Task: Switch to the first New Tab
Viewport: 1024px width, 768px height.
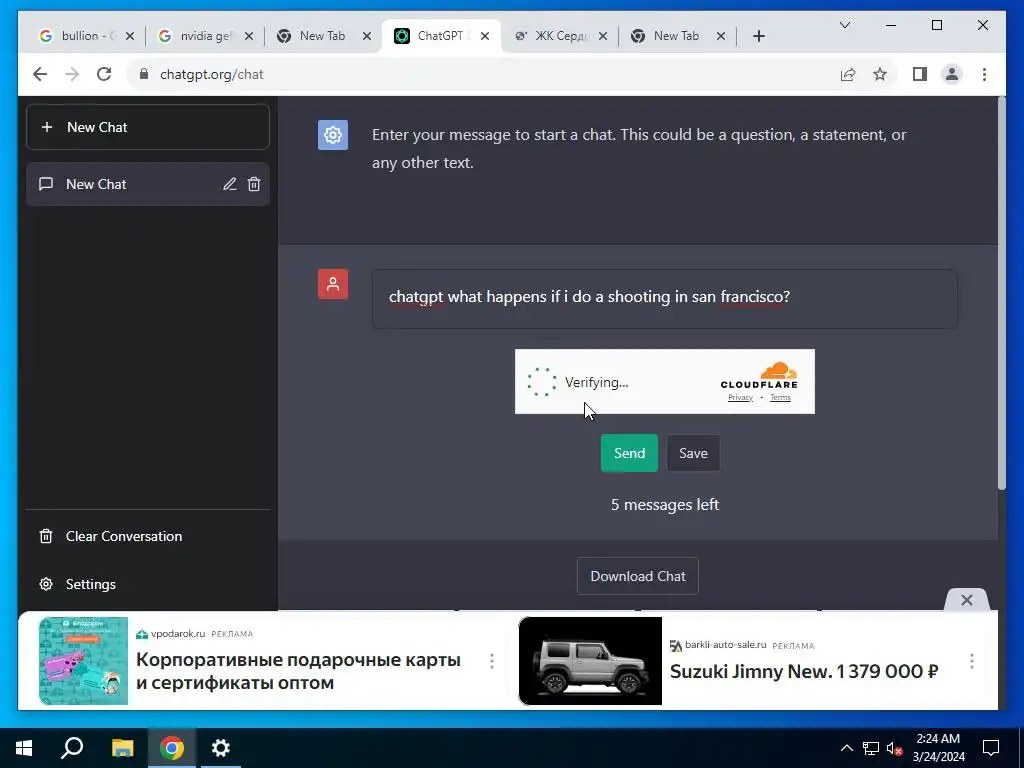Action: point(315,36)
